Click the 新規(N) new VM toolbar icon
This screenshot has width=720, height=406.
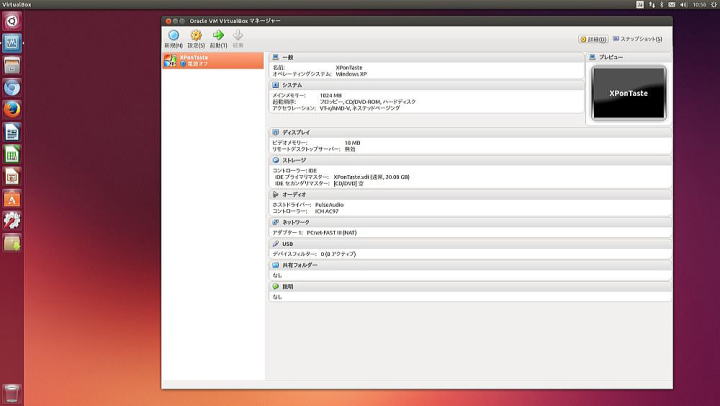(x=174, y=35)
